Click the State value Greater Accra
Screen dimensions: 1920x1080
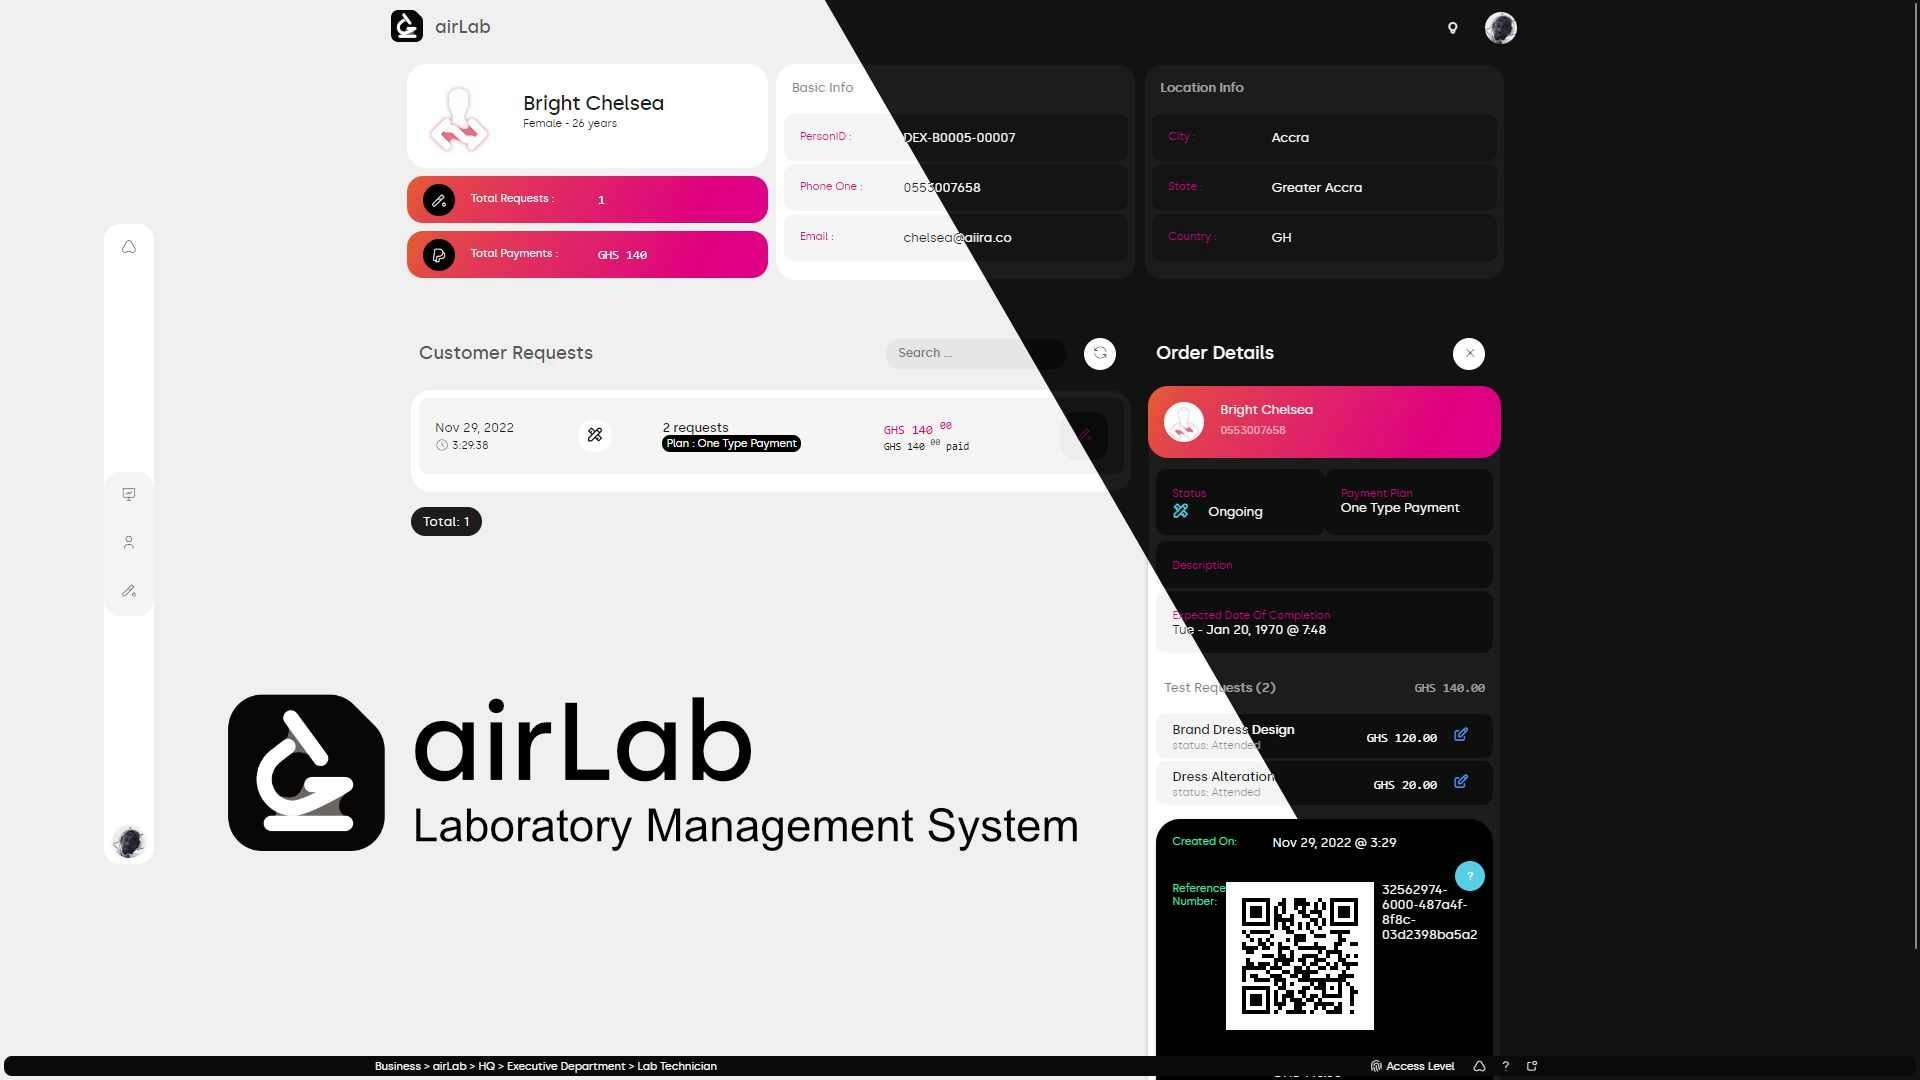pos(1316,188)
